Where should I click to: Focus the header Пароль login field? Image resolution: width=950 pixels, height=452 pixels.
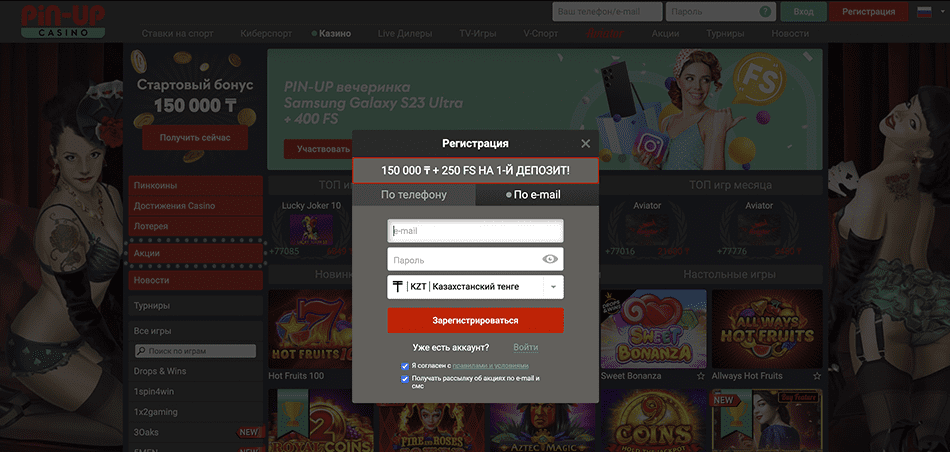pyautogui.click(x=721, y=12)
